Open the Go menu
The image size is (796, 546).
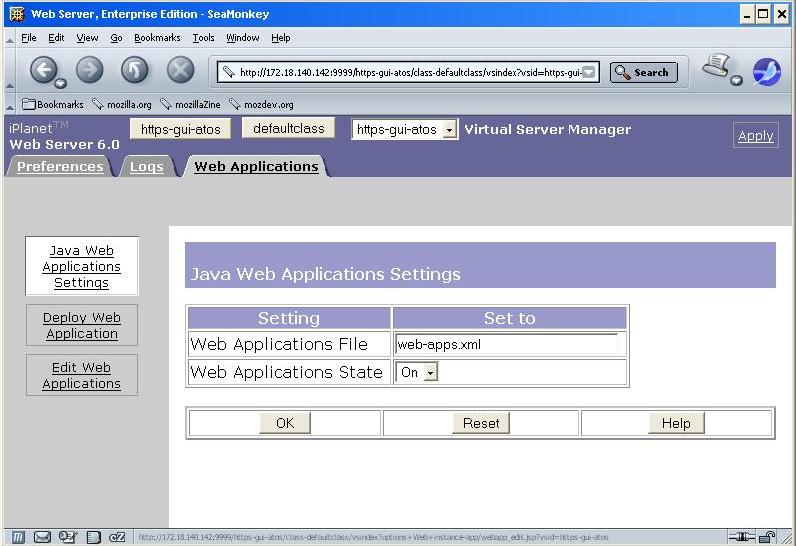(116, 38)
